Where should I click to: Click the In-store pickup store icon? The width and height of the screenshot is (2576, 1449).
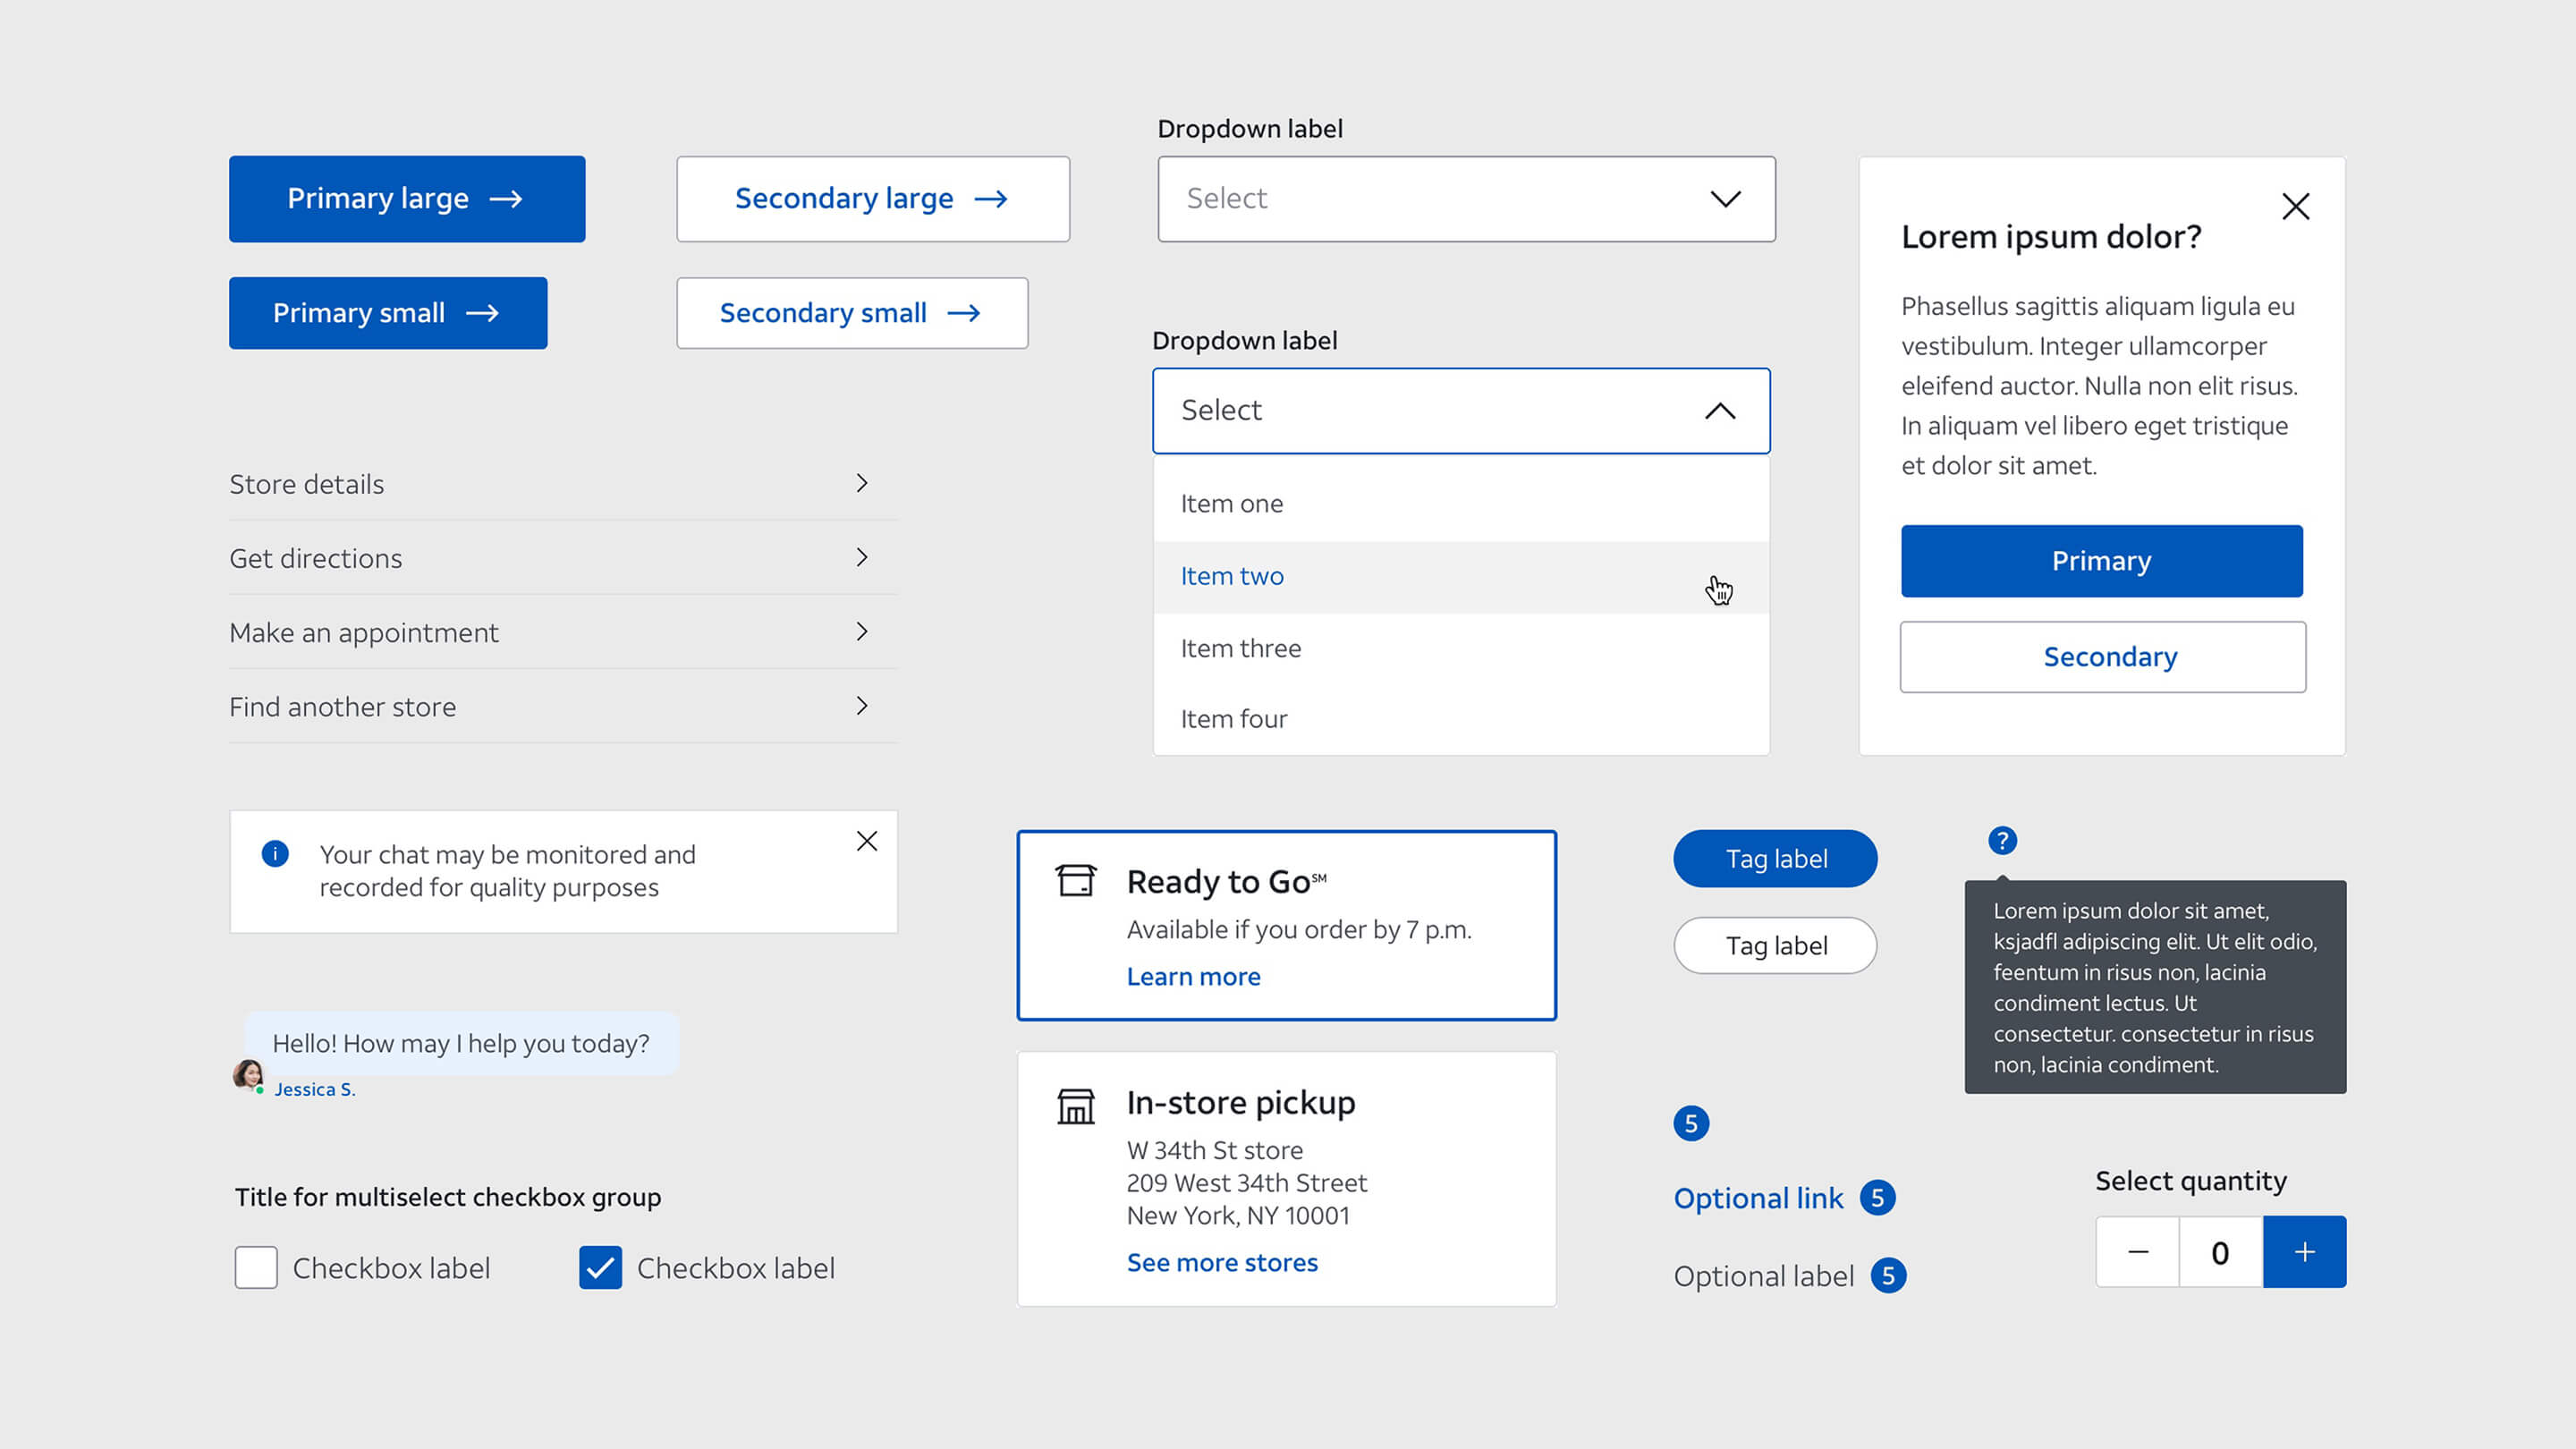tap(1076, 1106)
